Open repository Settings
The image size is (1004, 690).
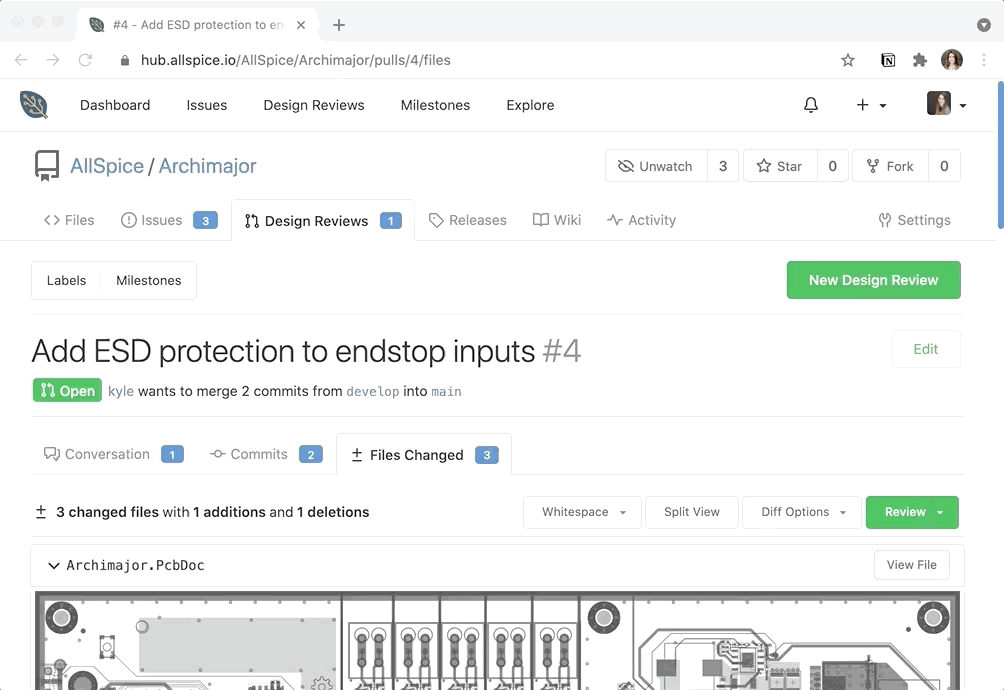[x=914, y=220]
